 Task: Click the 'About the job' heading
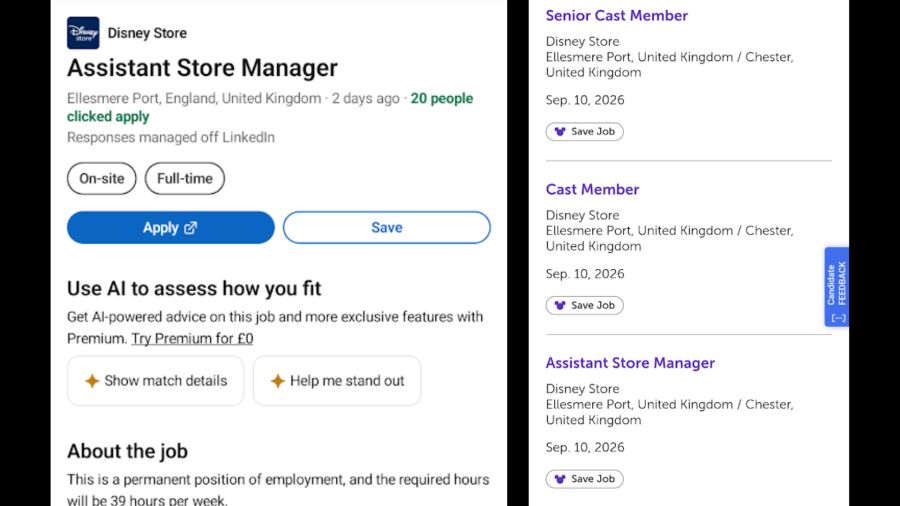127,451
